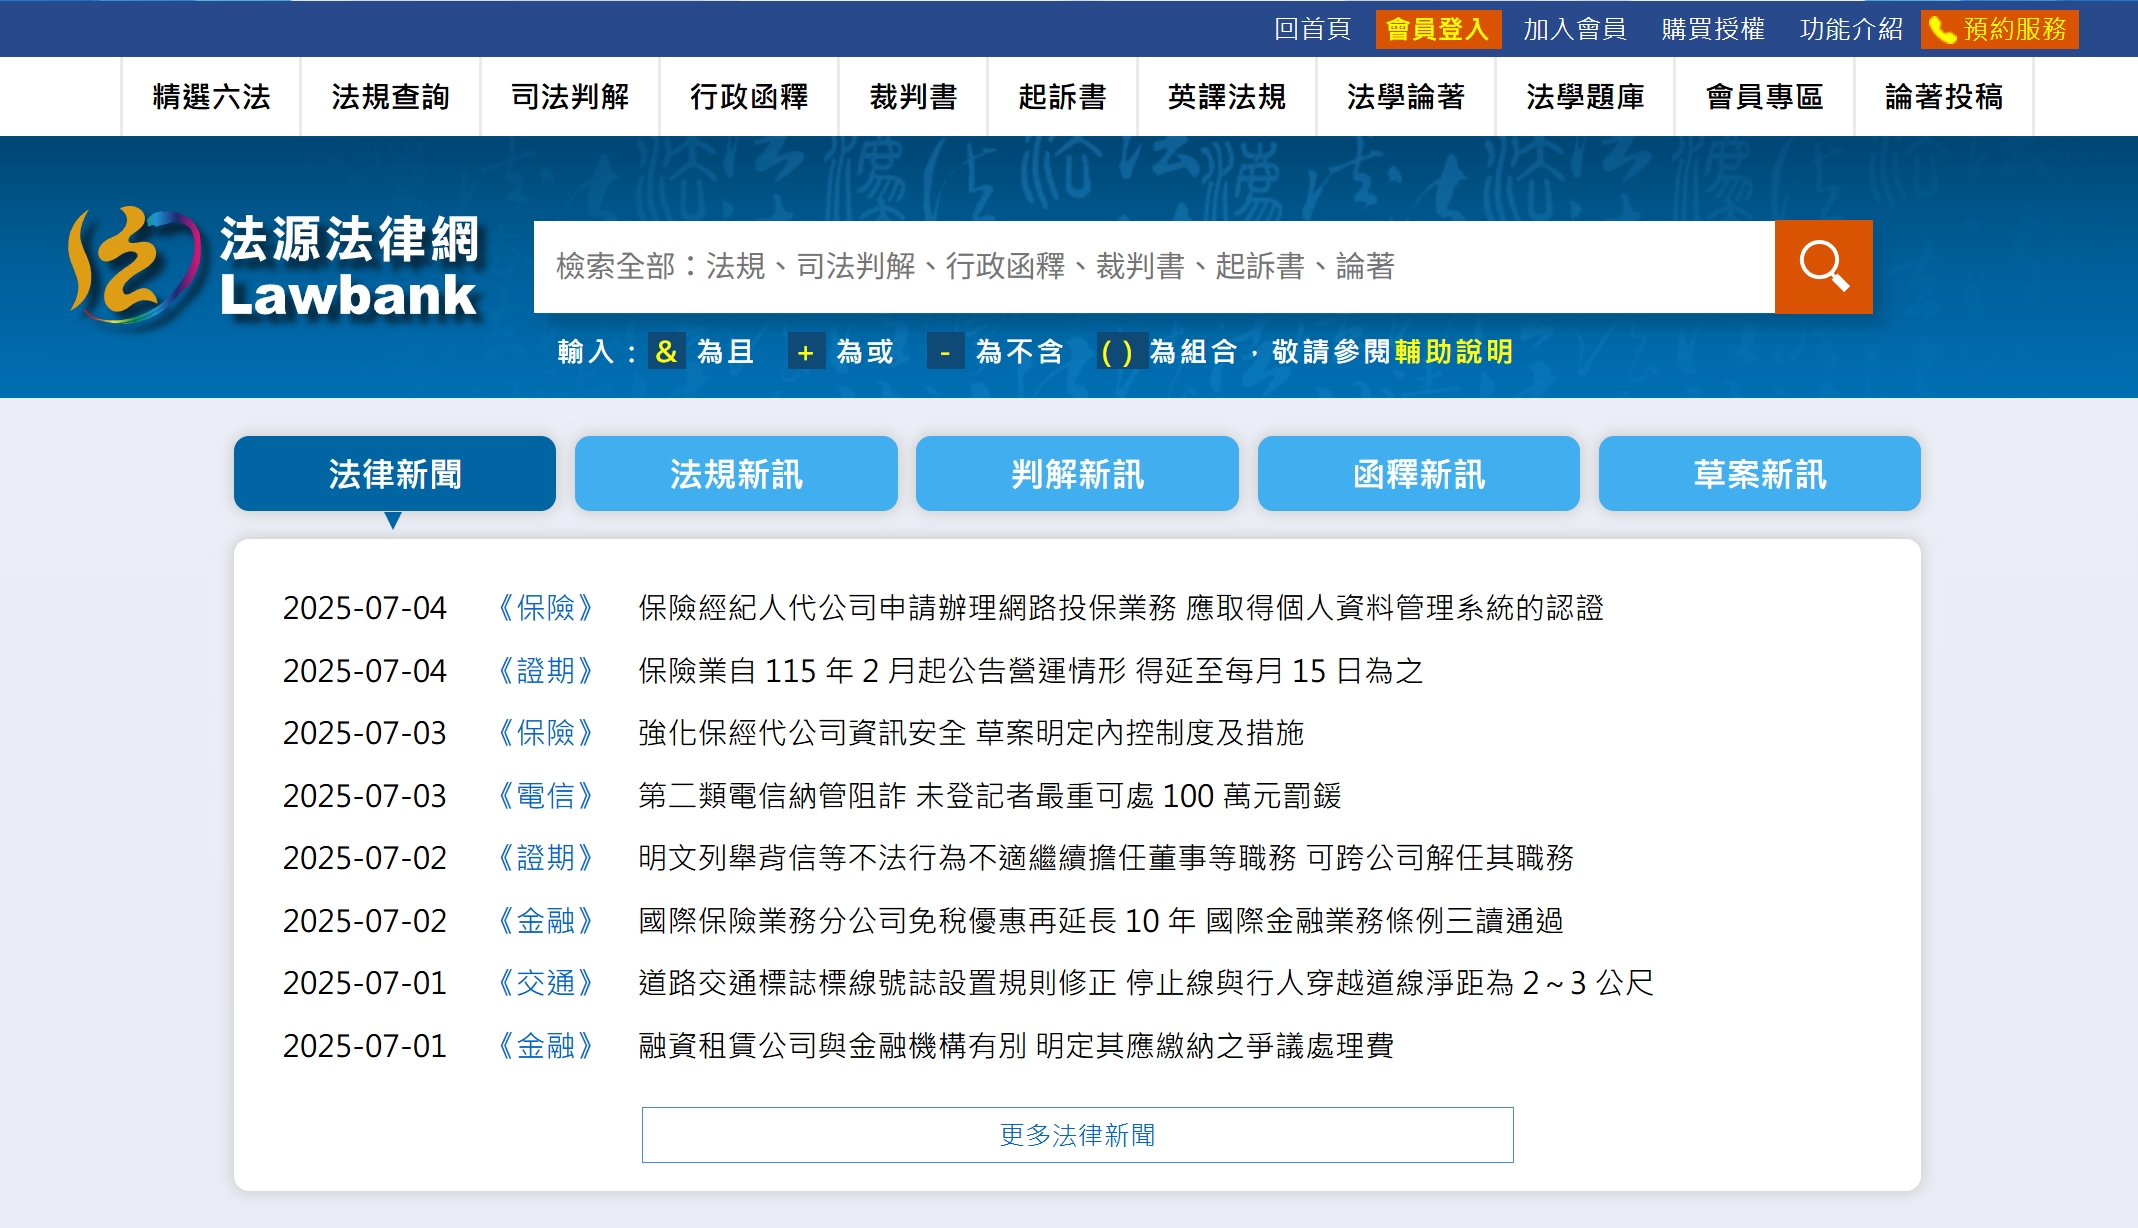2138x1228 pixels.
Task: Click the 《保險》 tag on the first news item
Action: click(x=545, y=608)
